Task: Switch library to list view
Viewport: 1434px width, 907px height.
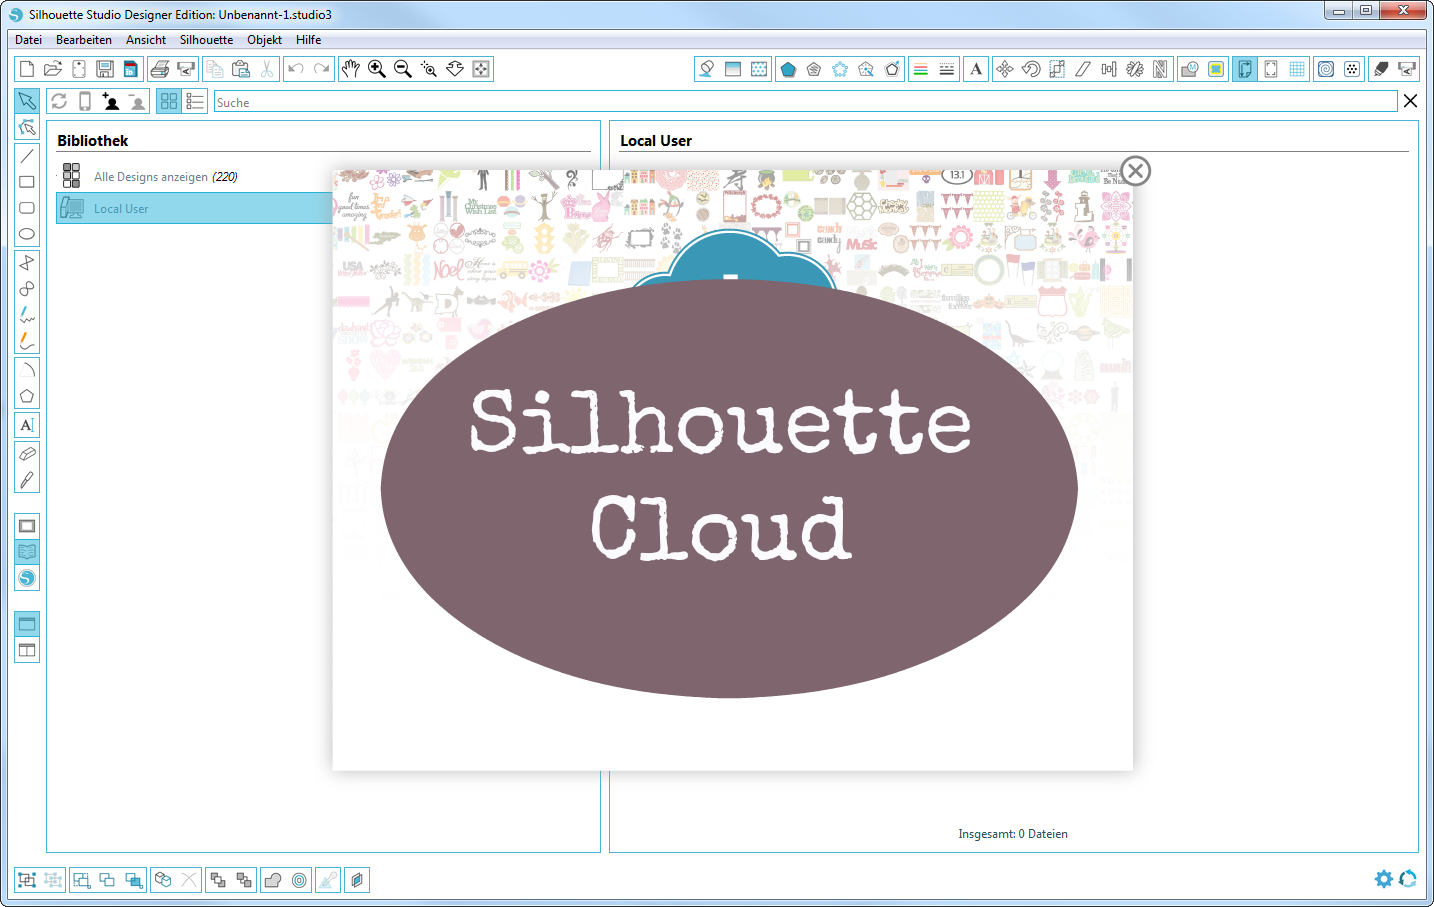Action: point(196,101)
